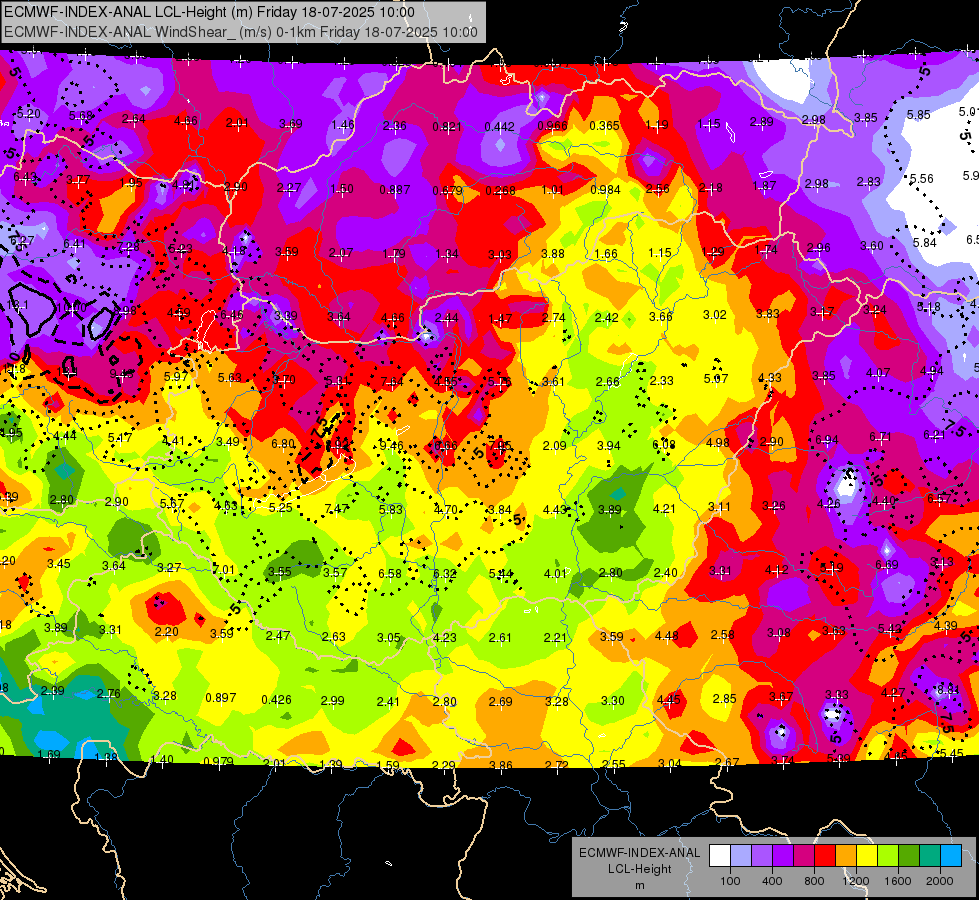Viewport: 979px width, 900px height.
Task: Click the wind shear value 5.84
Action: (925, 242)
